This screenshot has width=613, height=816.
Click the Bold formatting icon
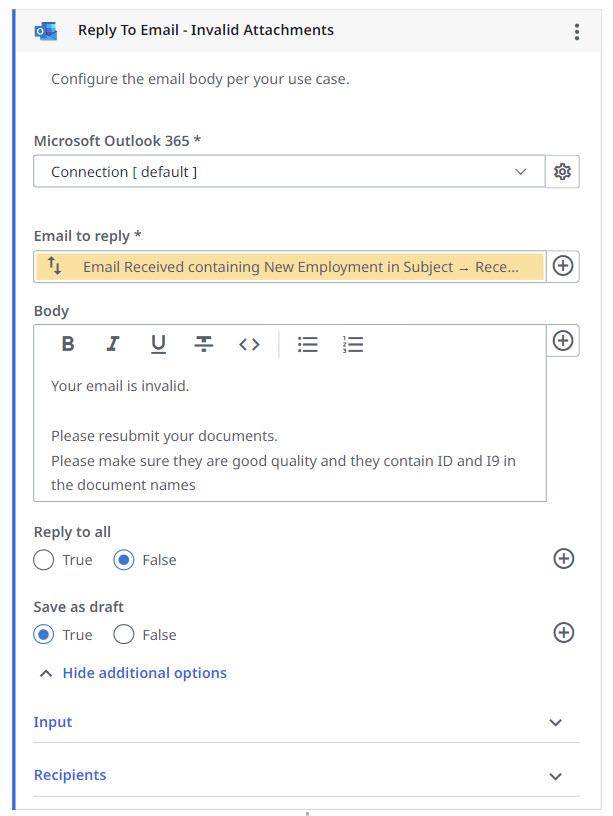68,344
